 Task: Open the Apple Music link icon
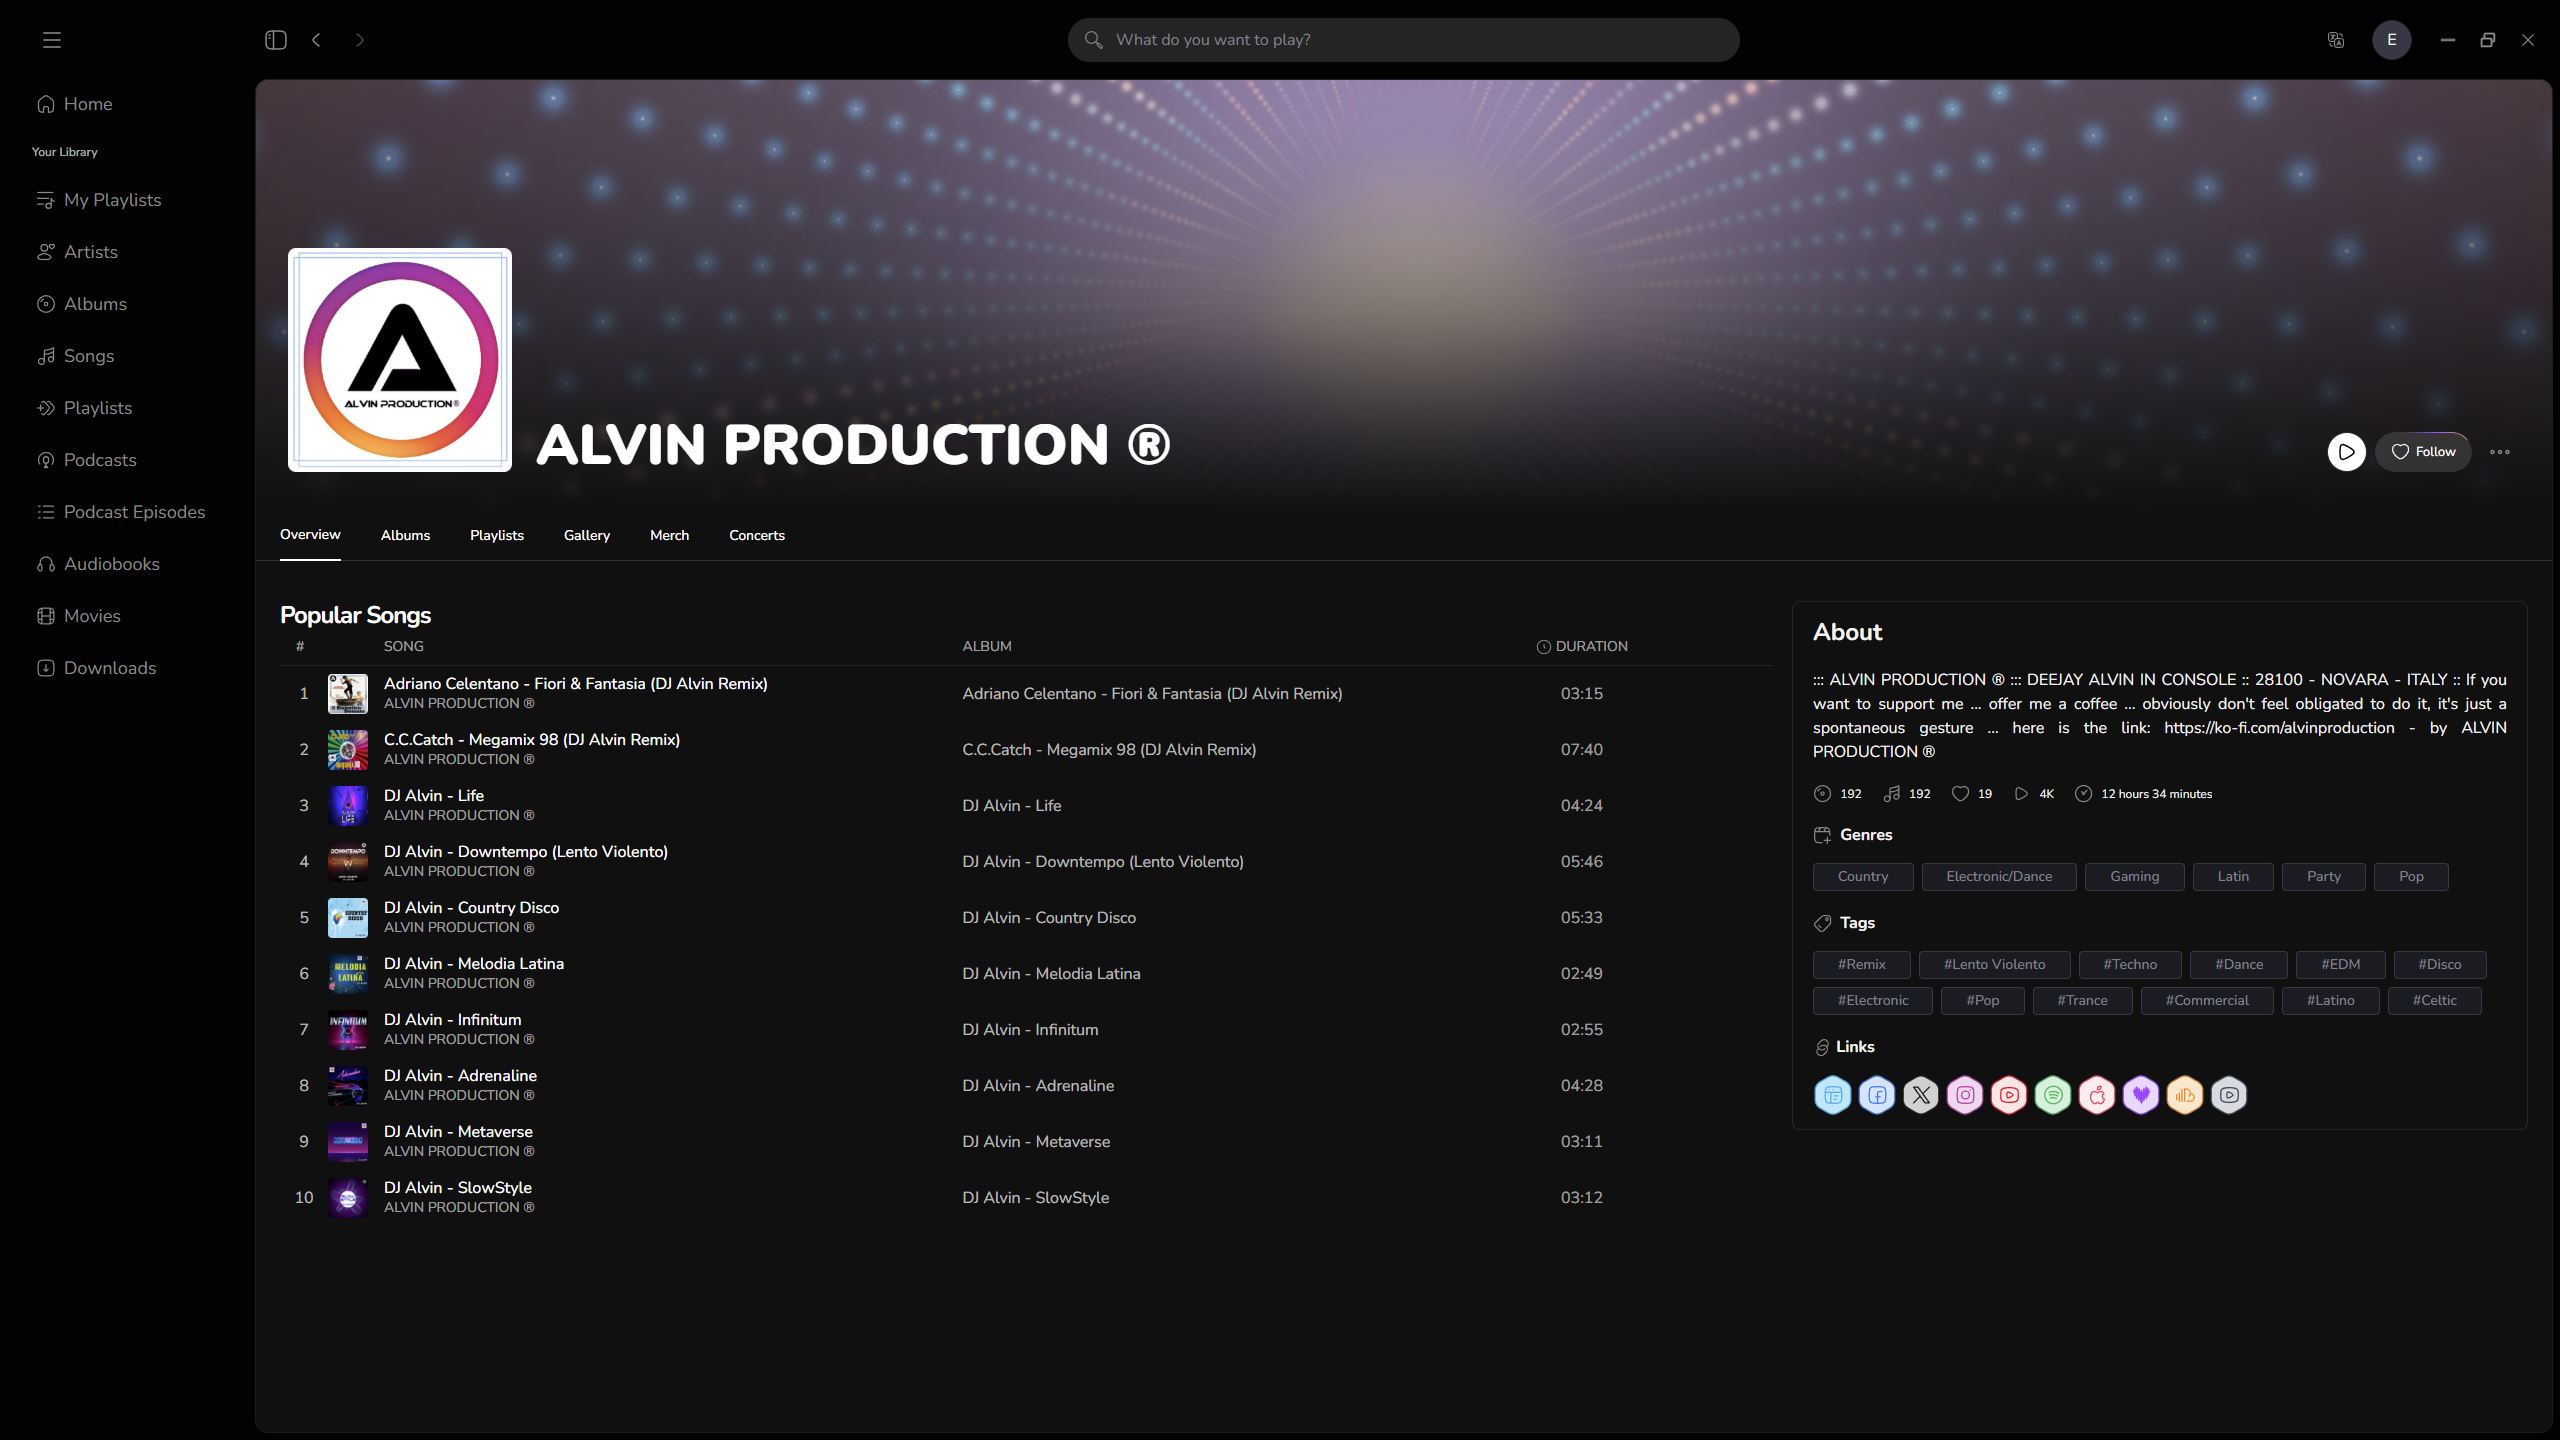[x=2097, y=1095]
